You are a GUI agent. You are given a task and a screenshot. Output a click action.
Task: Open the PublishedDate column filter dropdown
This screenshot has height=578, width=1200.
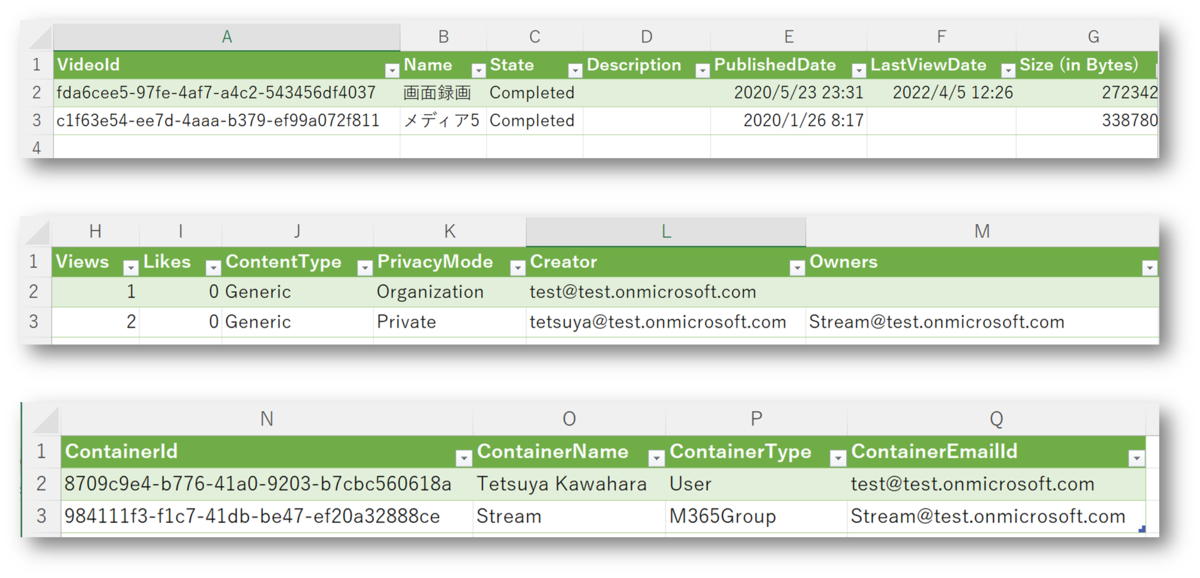[858, 70]
